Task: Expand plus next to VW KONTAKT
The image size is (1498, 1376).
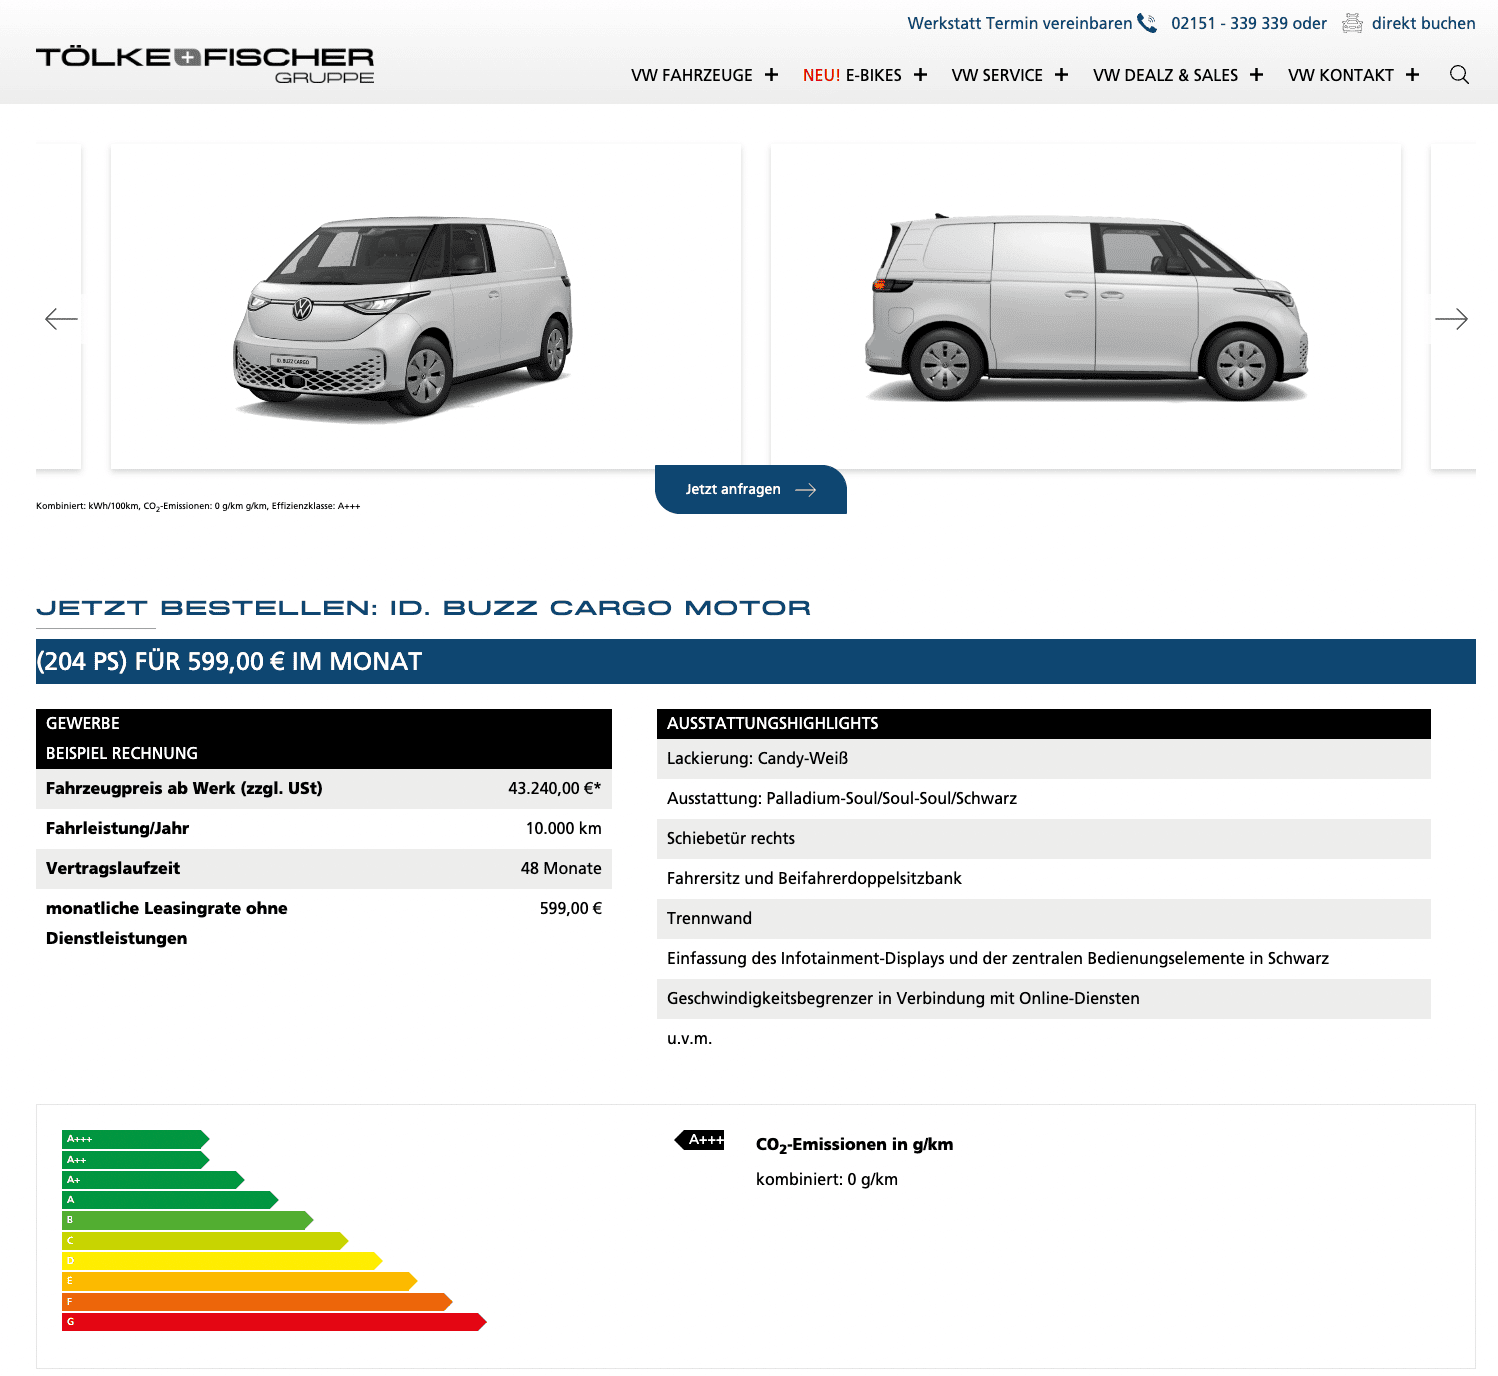Action: 1412,75
